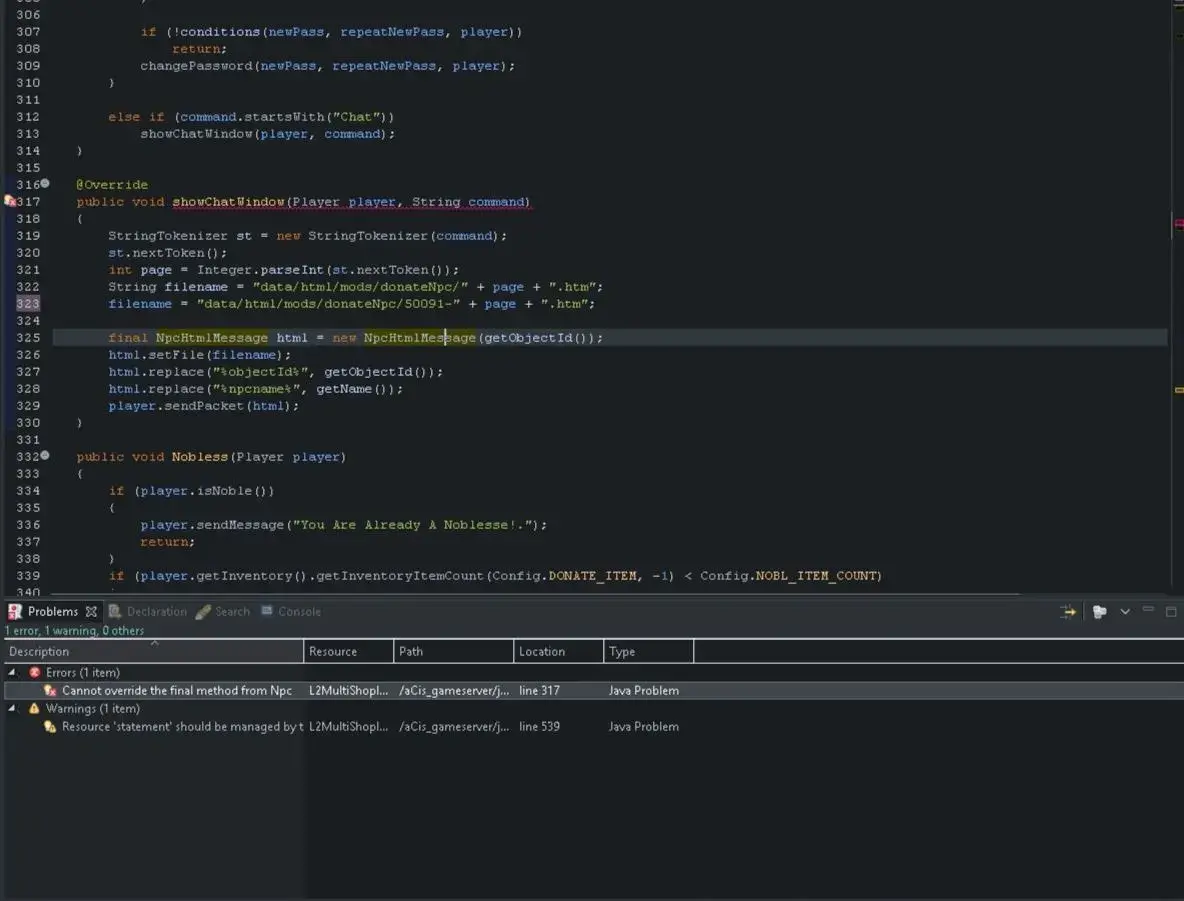Sort by the Description column header

153,651
